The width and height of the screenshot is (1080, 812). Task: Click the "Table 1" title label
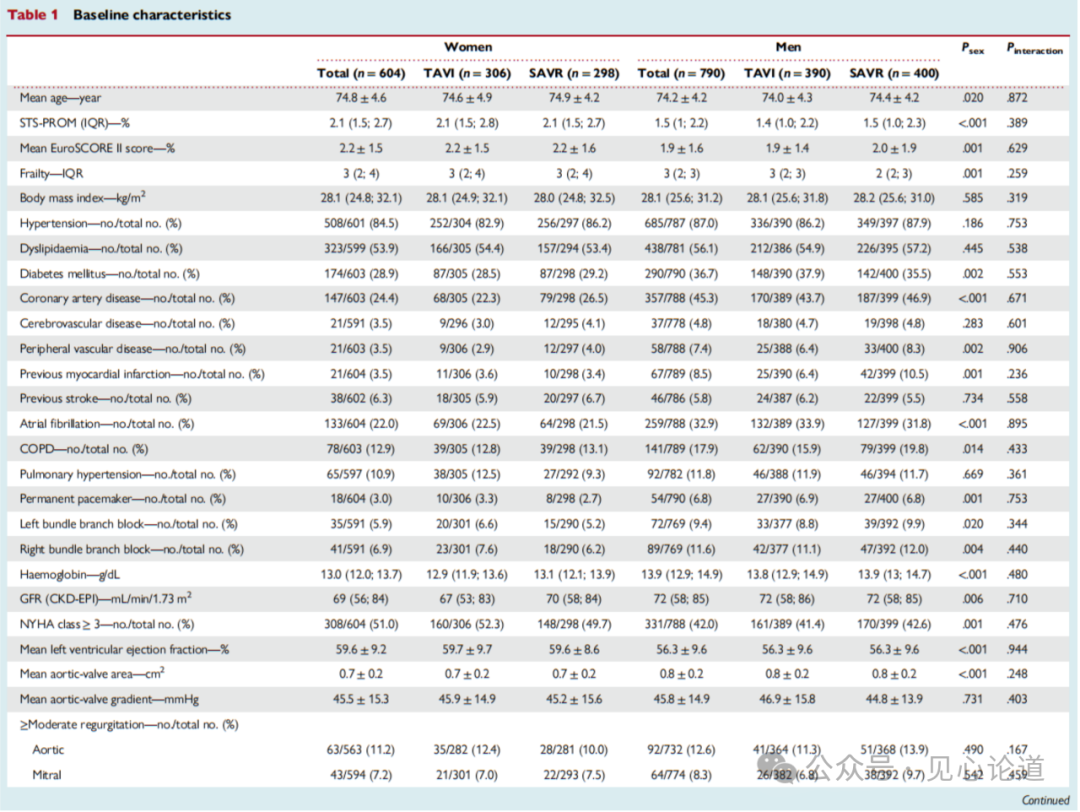tap(34, 15)
